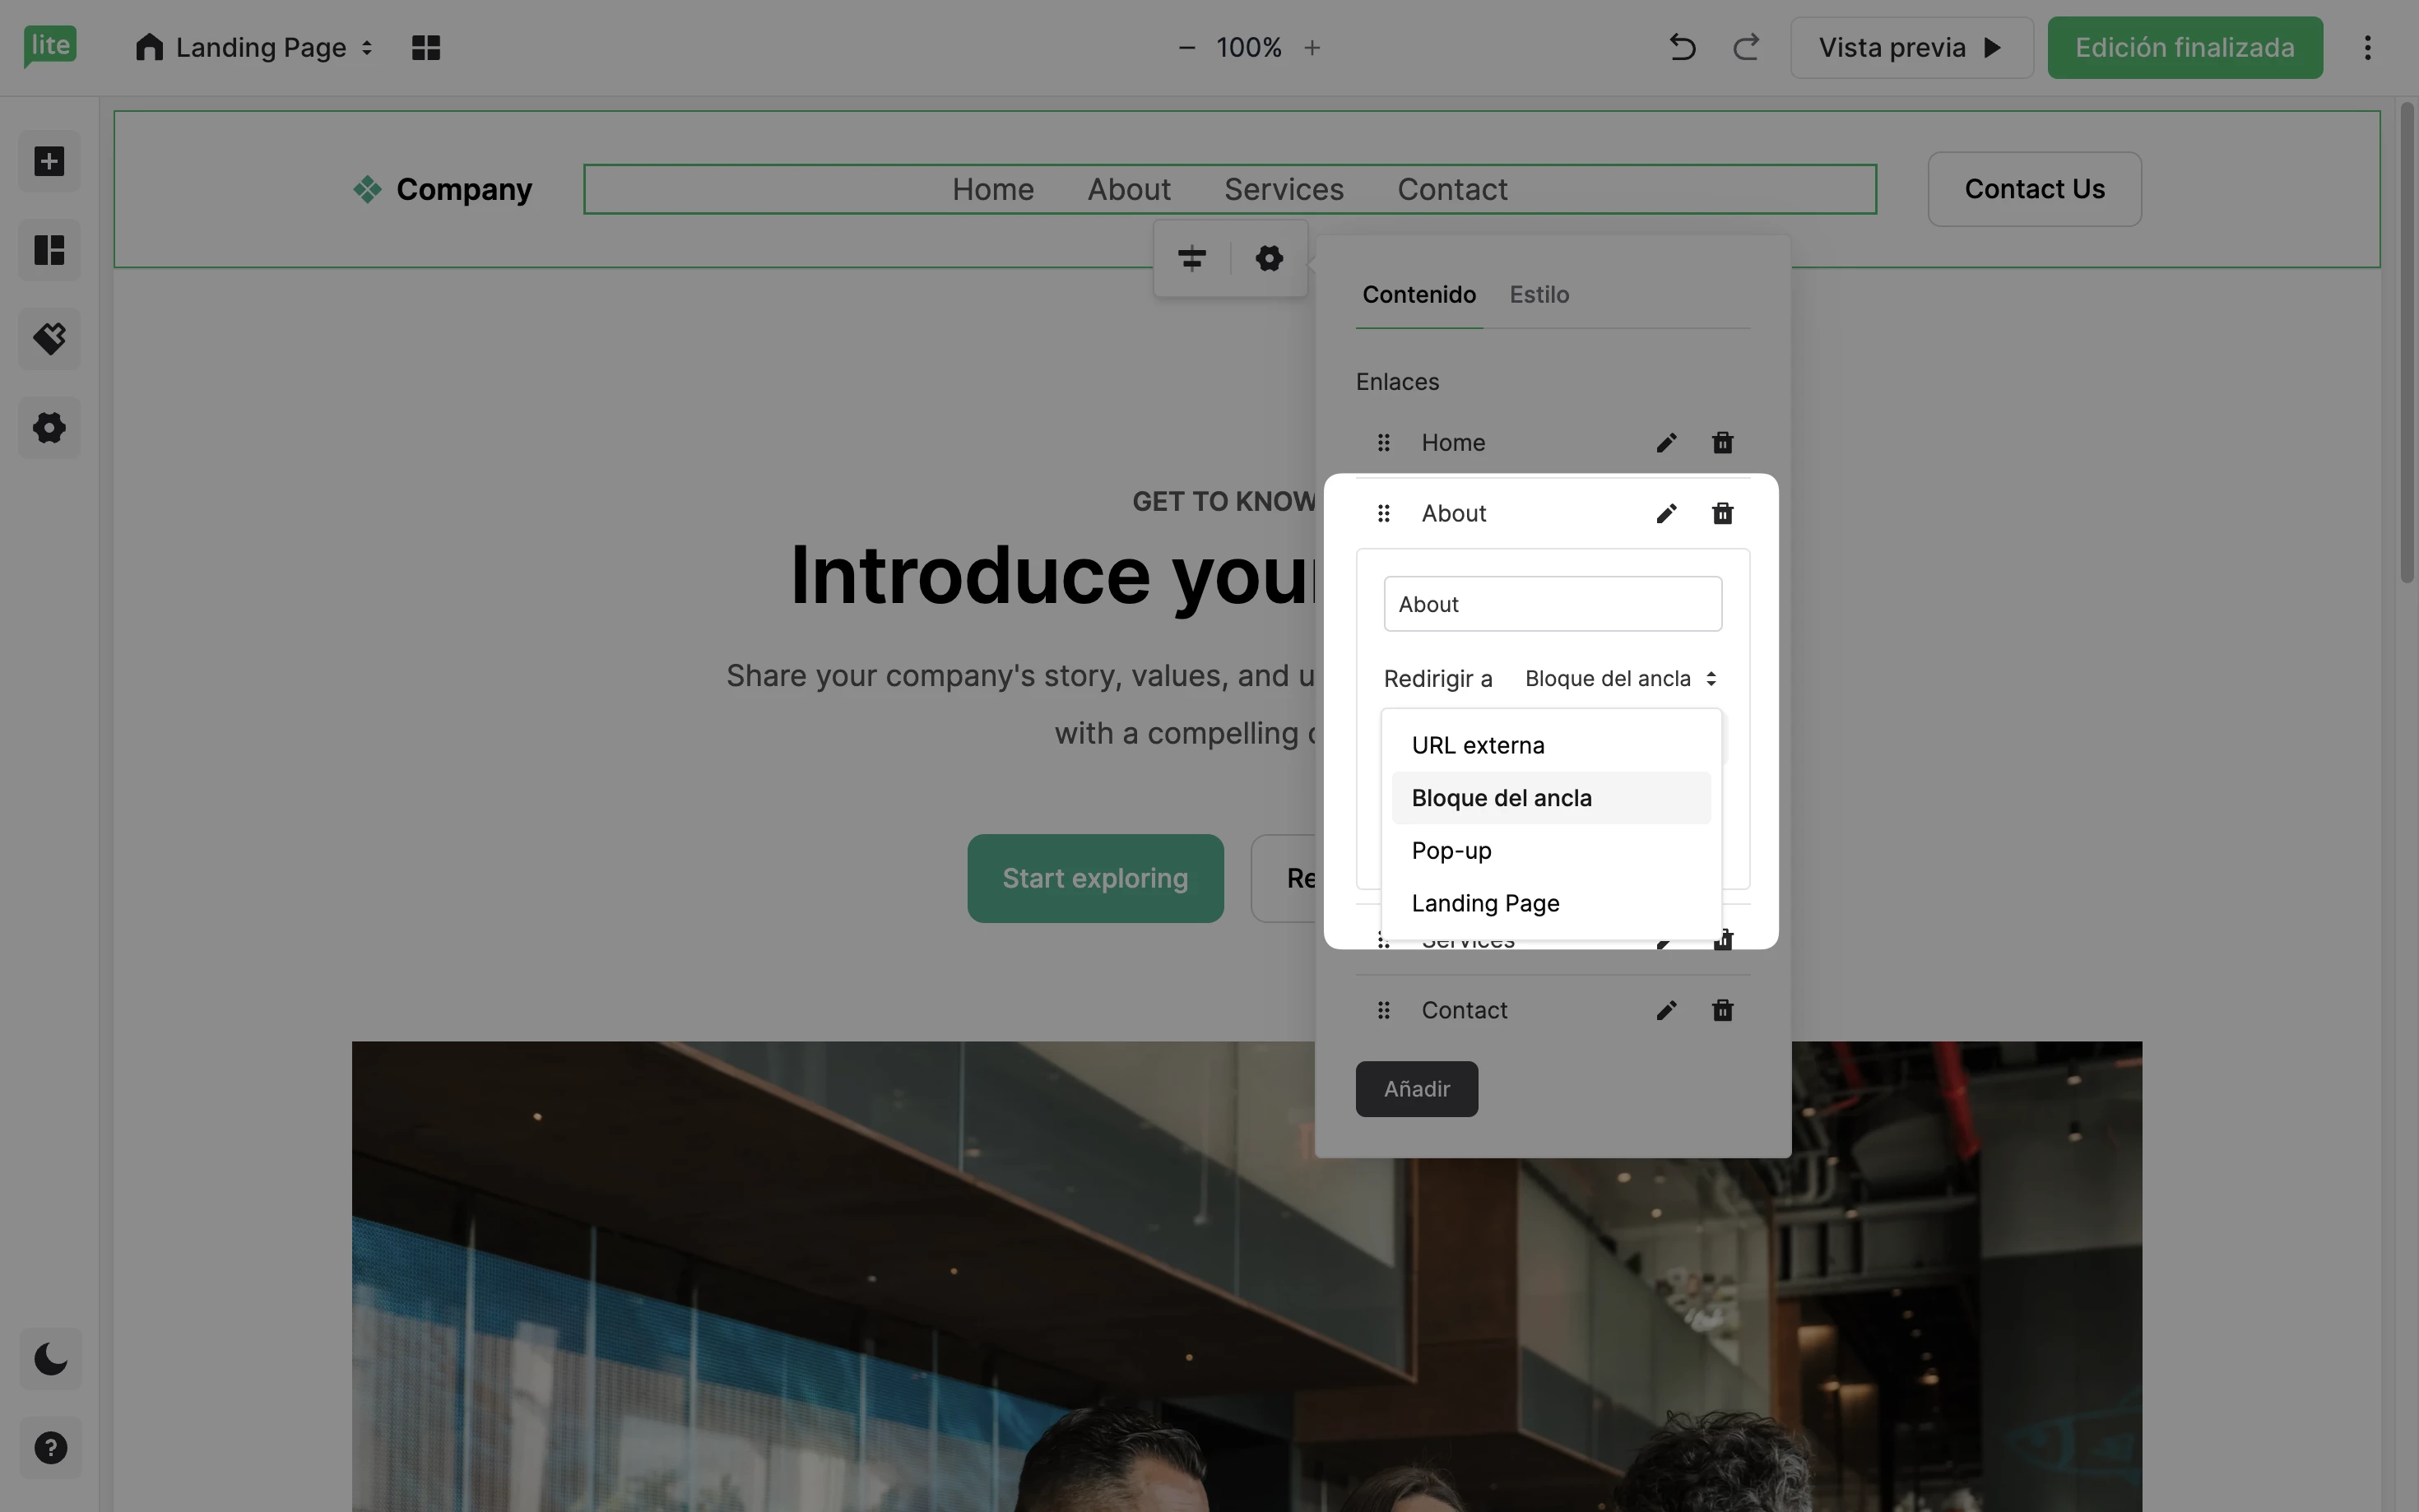This screenshot has width=2419, height=1512.
Task: Click the undo arrow icon
Action: [x=1682, y=47]
